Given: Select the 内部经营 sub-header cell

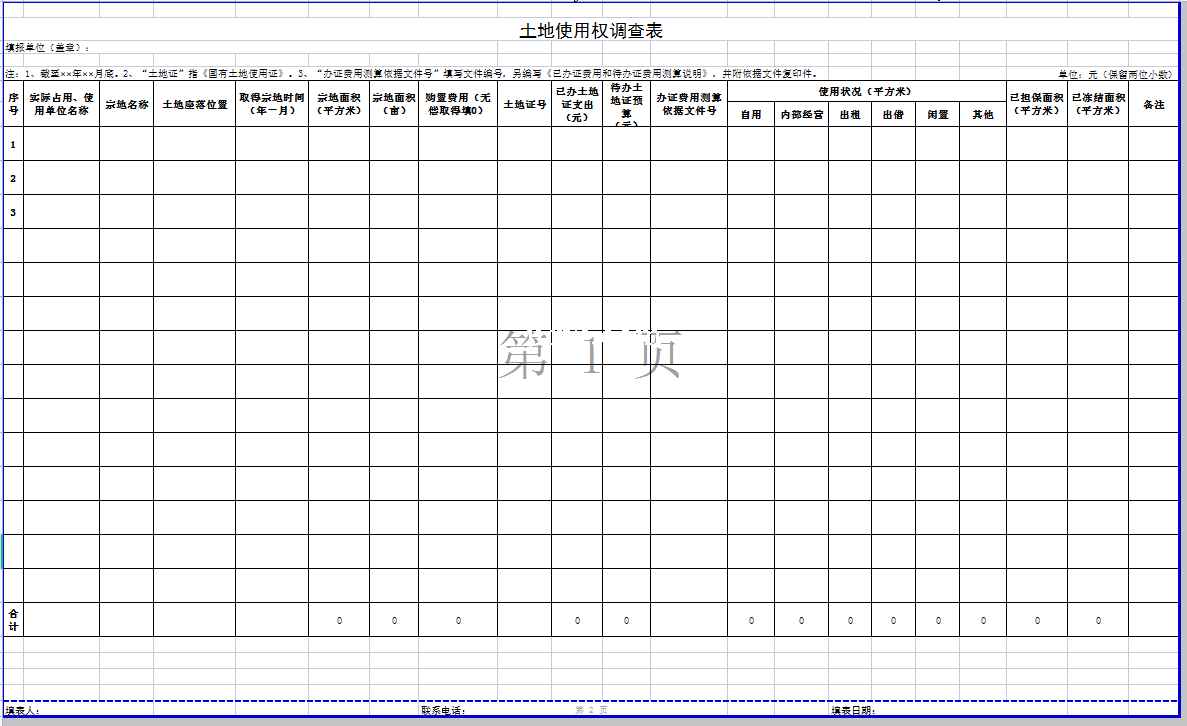Looking at the screenshot, I should point(801,115).
